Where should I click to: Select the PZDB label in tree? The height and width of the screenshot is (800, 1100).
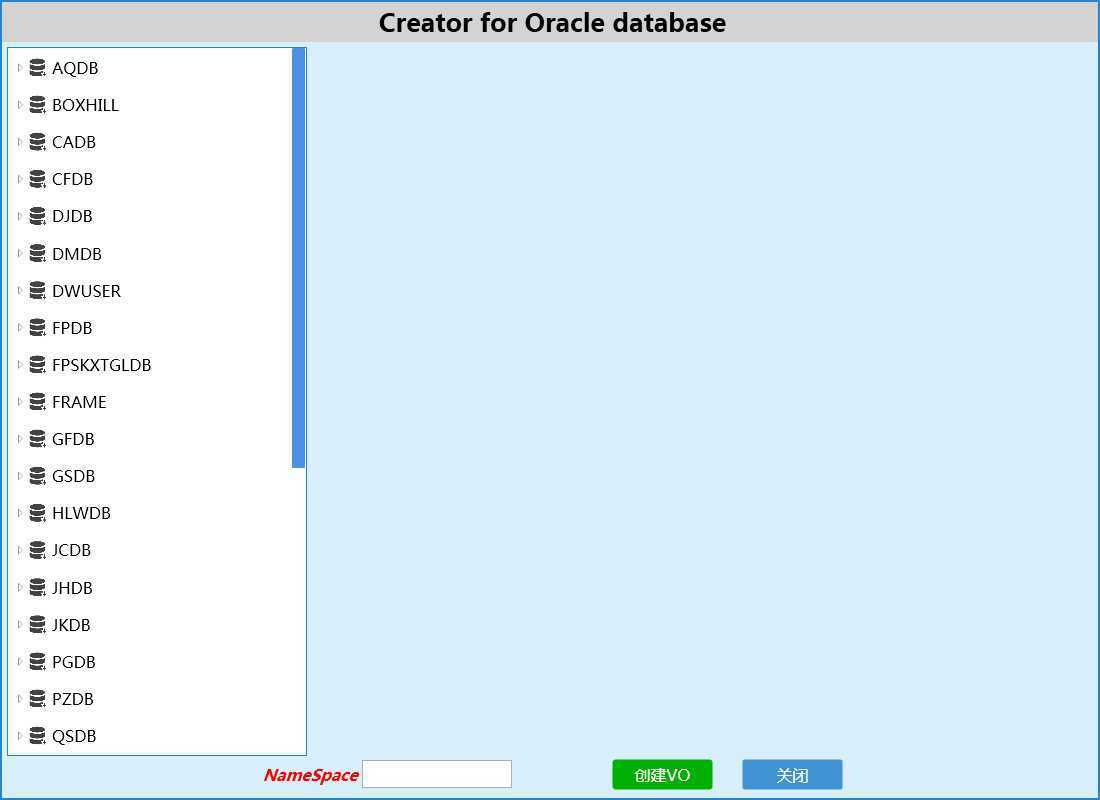tap(73, 700)
